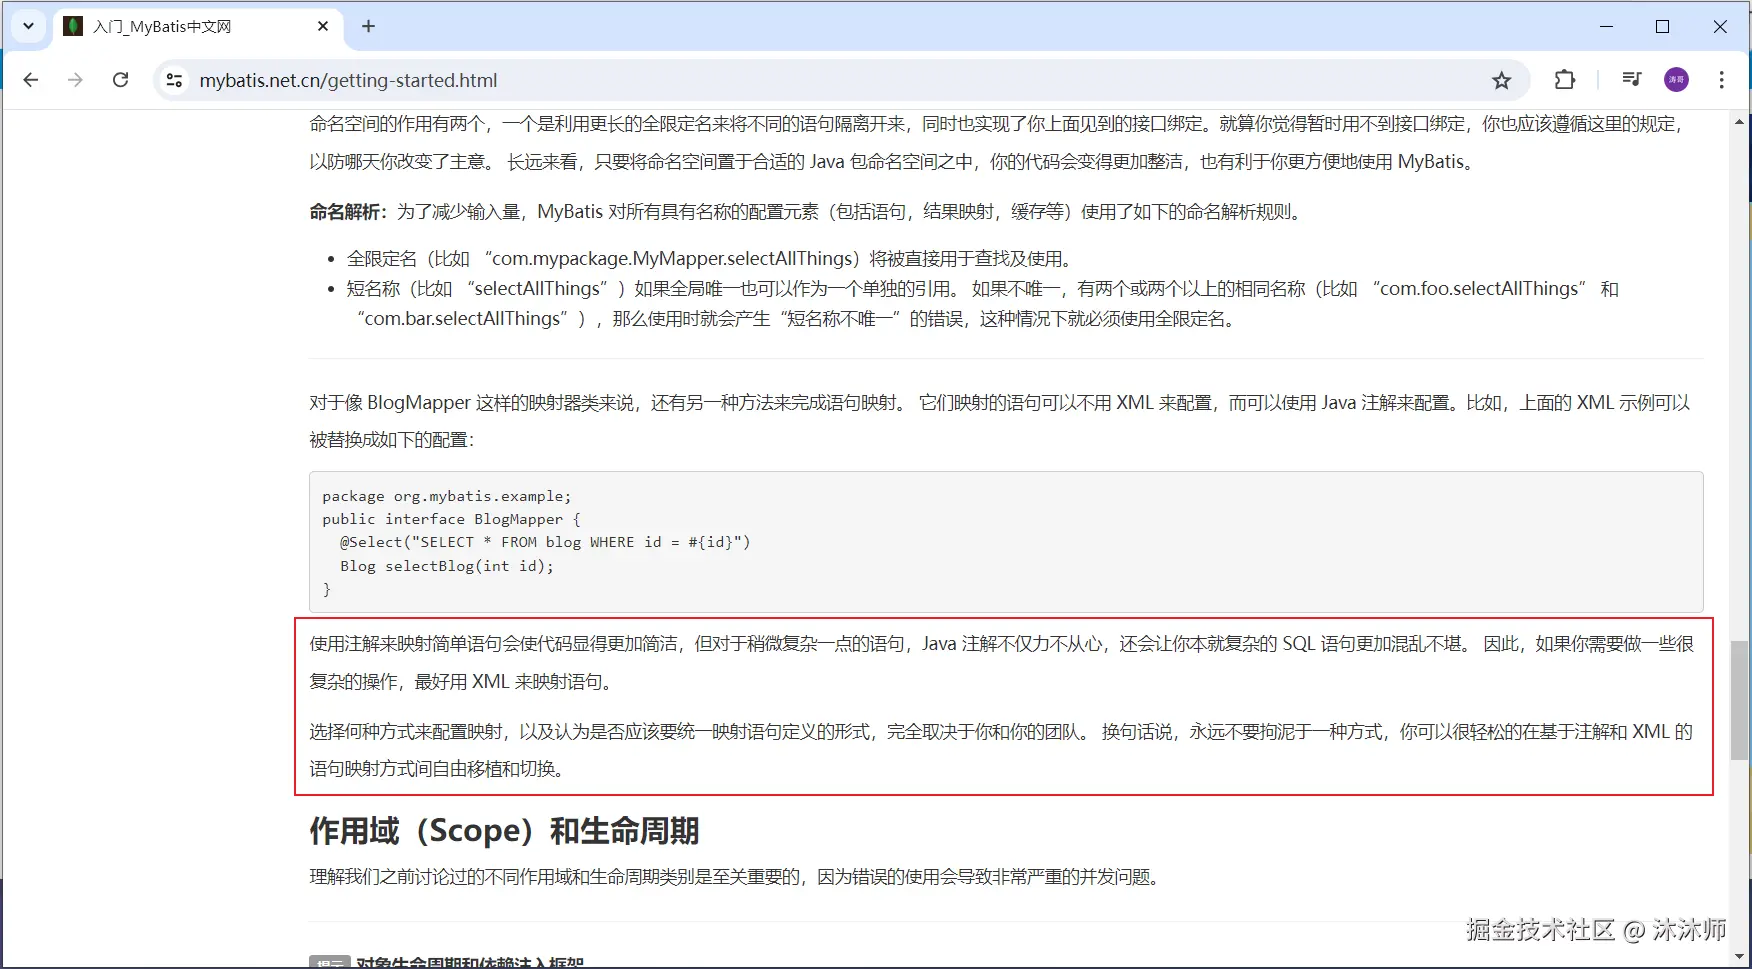The height and width of the screenshot is (969, 1752).
Task: Reload the current page
Action: pos(120,80)
